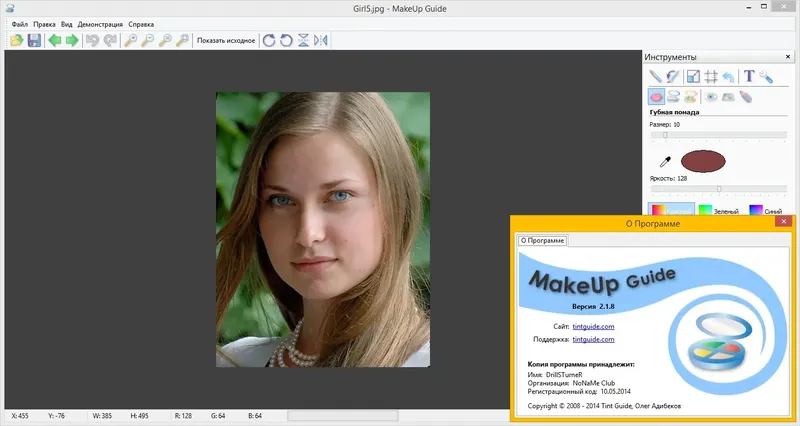
Task: Select the liner pencil makeup tool
Action: pyautogui.click(x=745, y=96)
